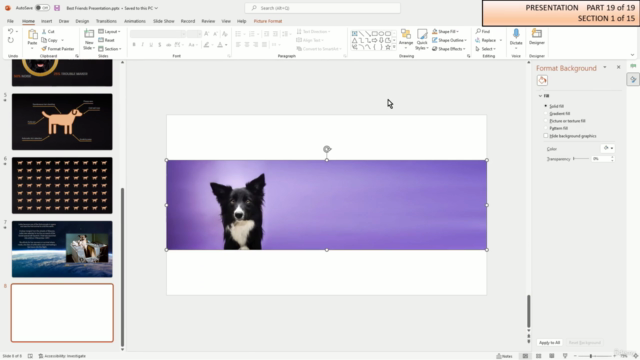Open Notes from the status bar

coord(504,356)
